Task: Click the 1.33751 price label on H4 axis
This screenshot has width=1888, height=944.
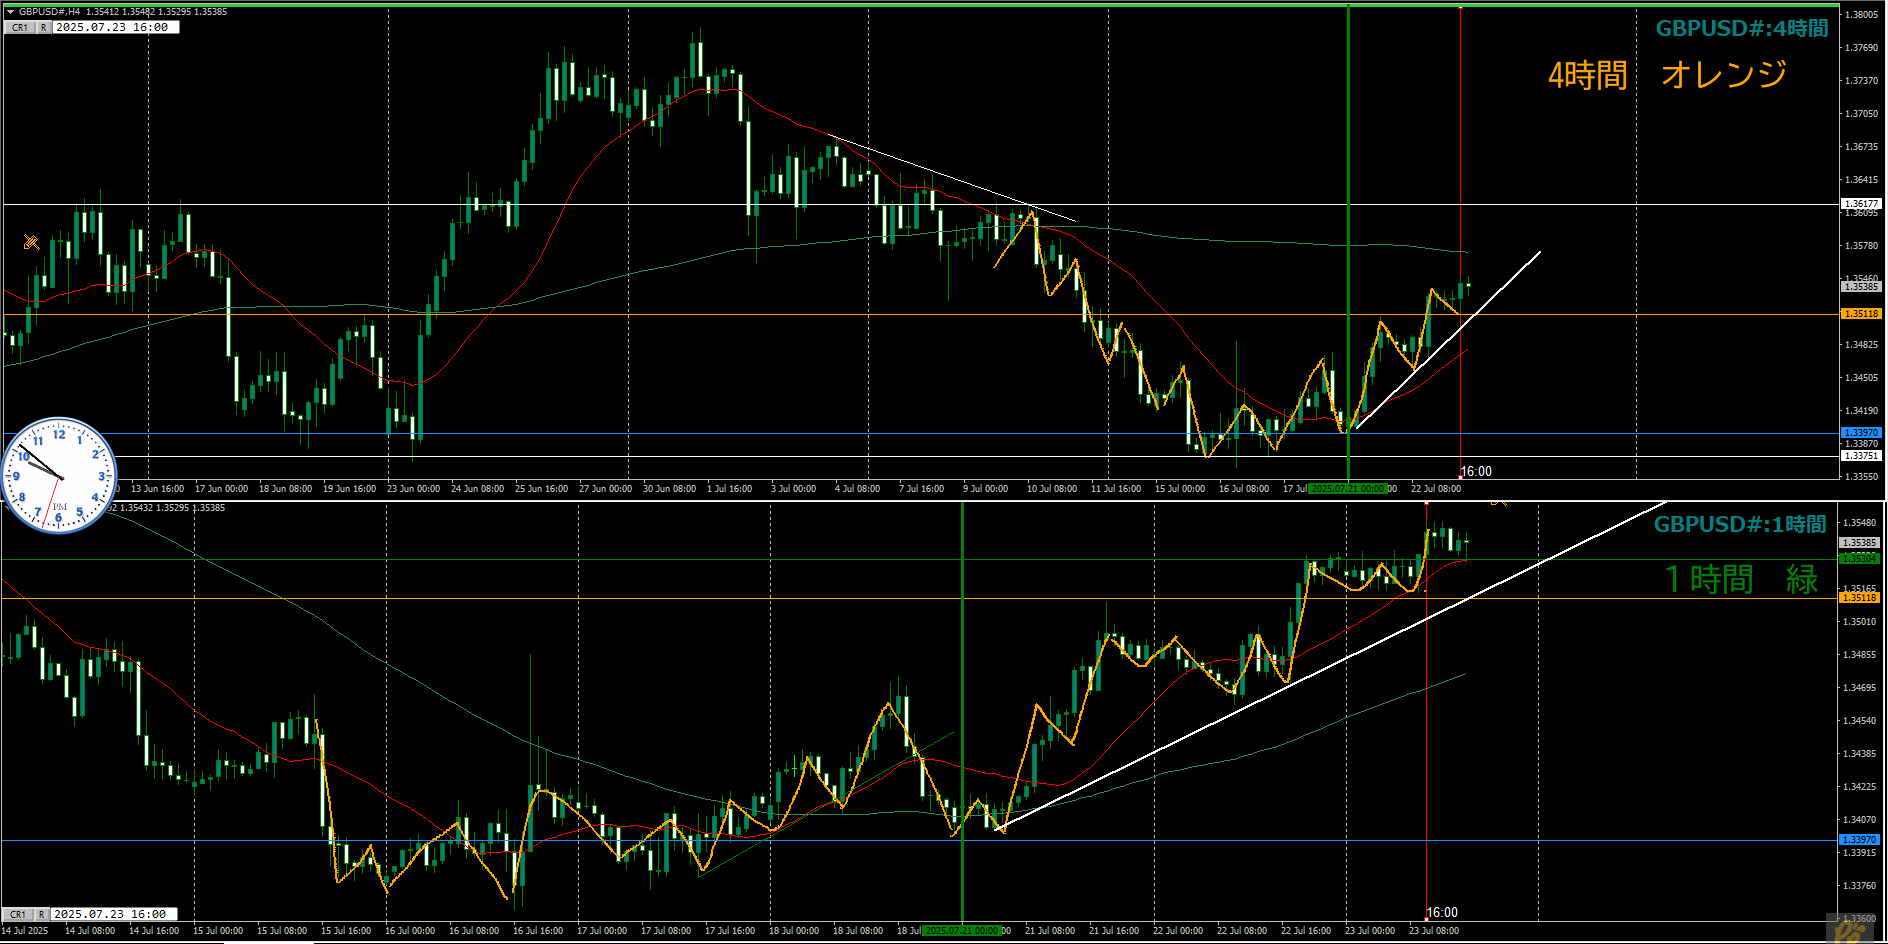Action: pos(1860,456)
